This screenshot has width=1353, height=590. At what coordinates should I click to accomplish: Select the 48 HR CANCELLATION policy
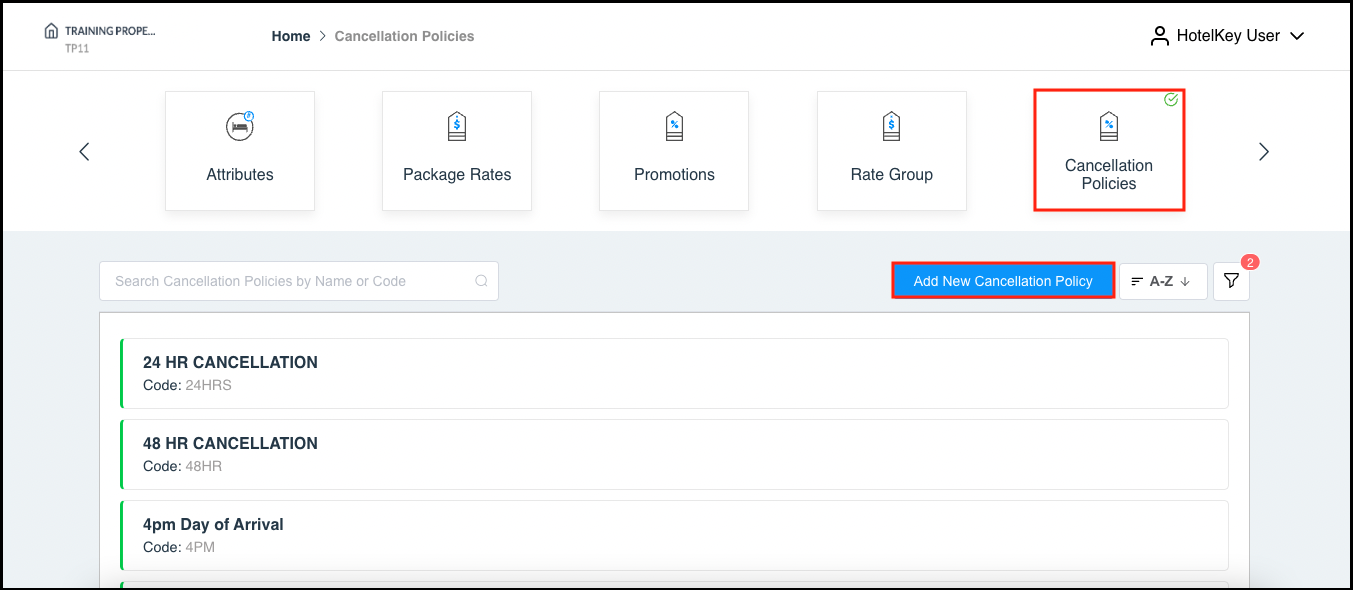(673, 454)
